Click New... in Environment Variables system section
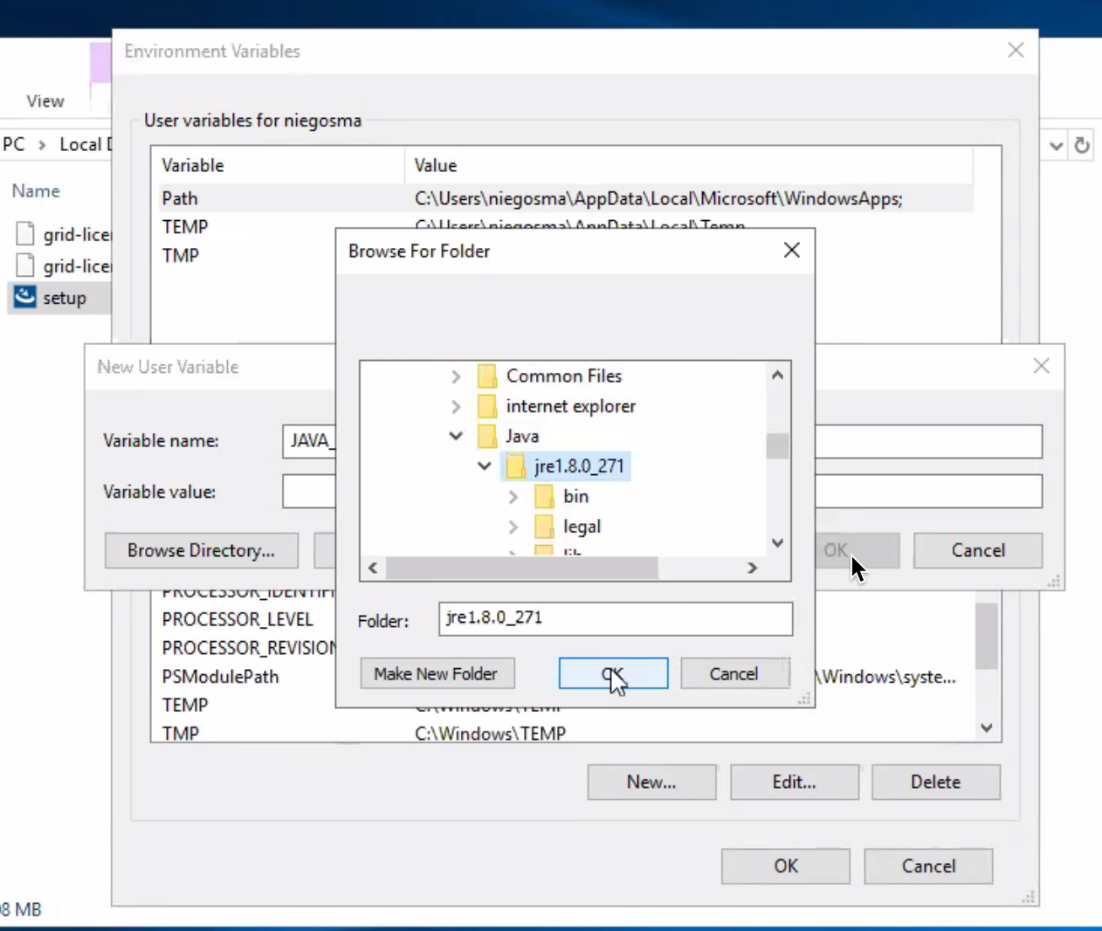Image resolution: width=1102 pixels, height=931 pixels. coord(652,782)
